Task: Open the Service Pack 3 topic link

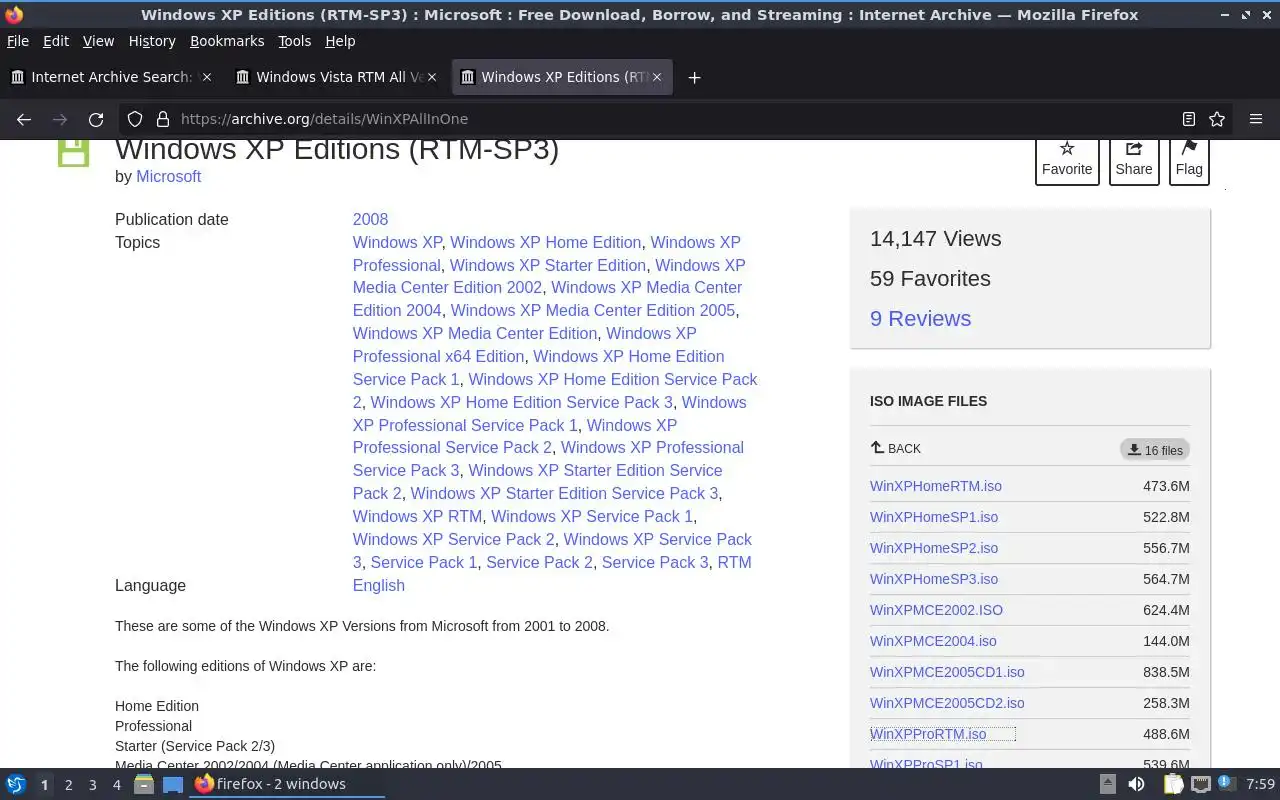Action: click(655, 562)
